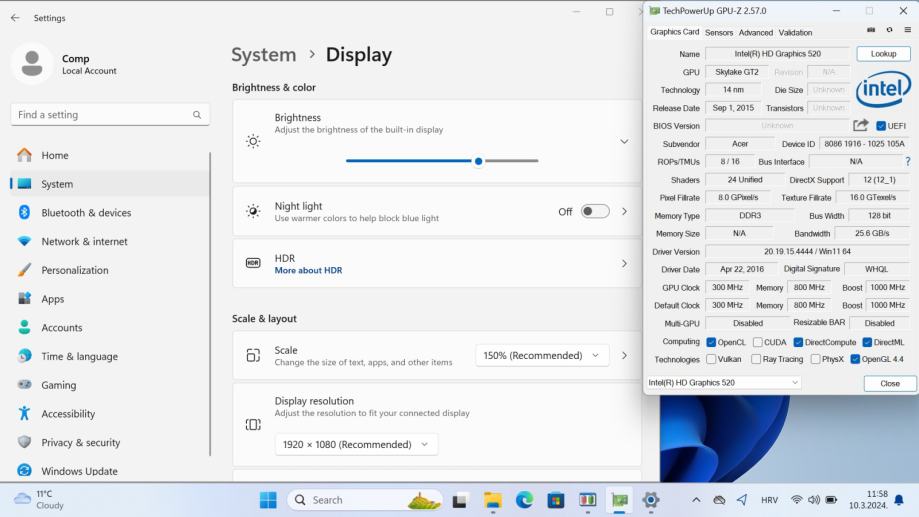Open the Display resolution dropdown

point(356,444)
